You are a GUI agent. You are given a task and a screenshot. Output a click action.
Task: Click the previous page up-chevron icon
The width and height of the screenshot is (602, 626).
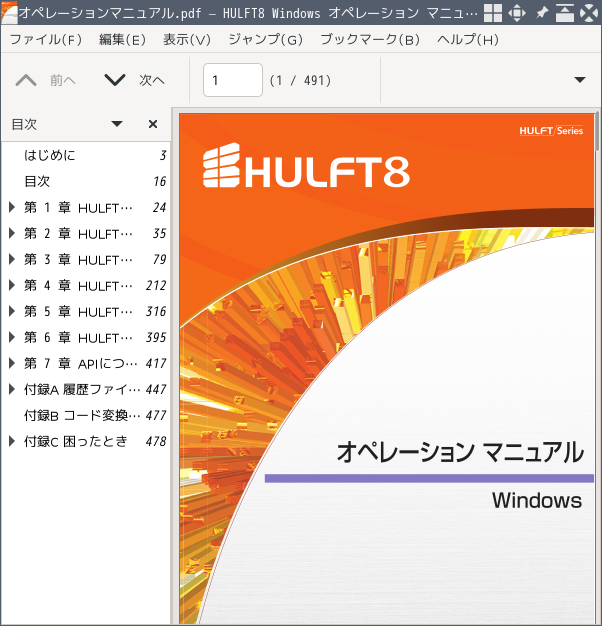pyautogui.click(x=26, y=80)
